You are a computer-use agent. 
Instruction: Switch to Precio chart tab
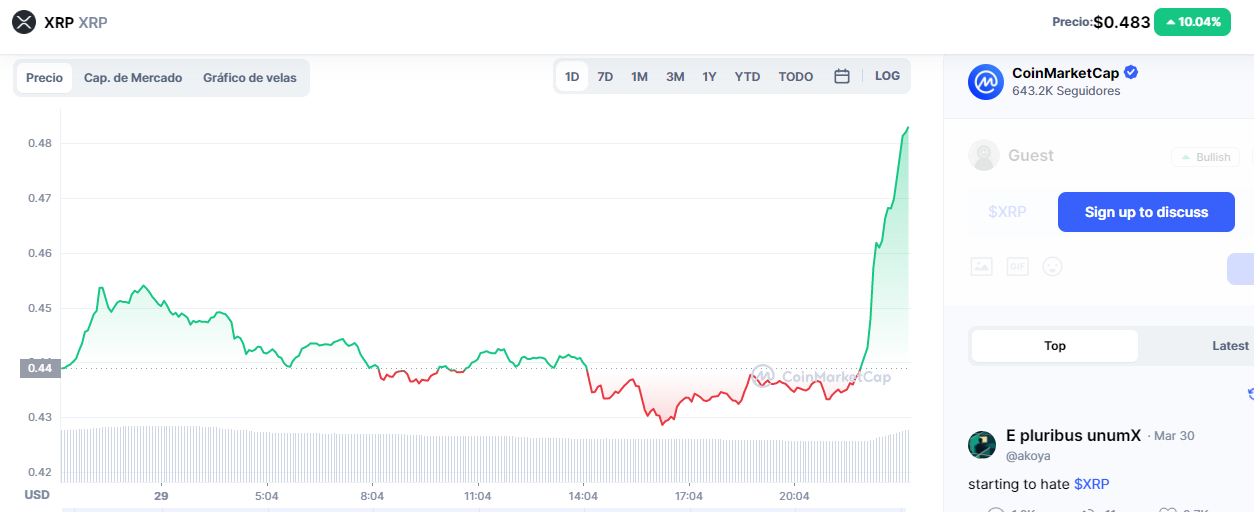click(44, 78)
